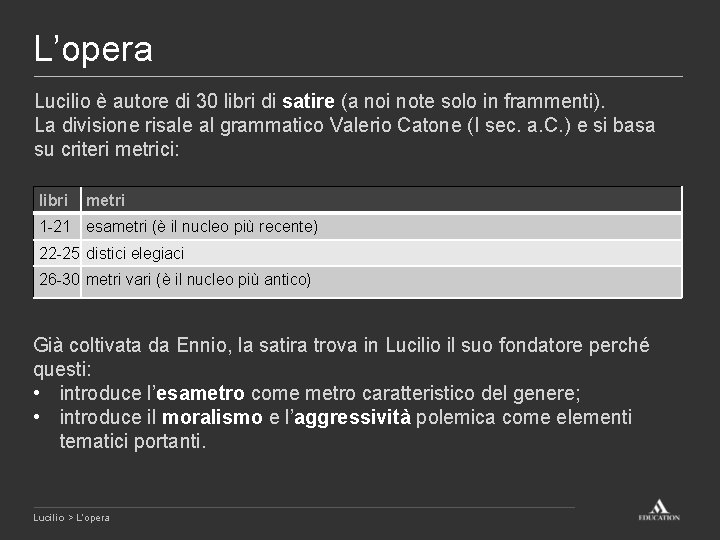
Task: Click the 'distici elegiaci' cell
Action: click(x=382, y=253)
